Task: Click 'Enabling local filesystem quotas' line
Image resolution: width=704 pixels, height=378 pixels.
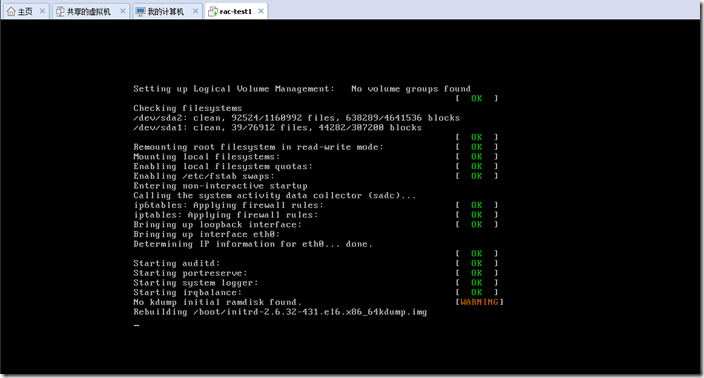Action: pos(223,167)
